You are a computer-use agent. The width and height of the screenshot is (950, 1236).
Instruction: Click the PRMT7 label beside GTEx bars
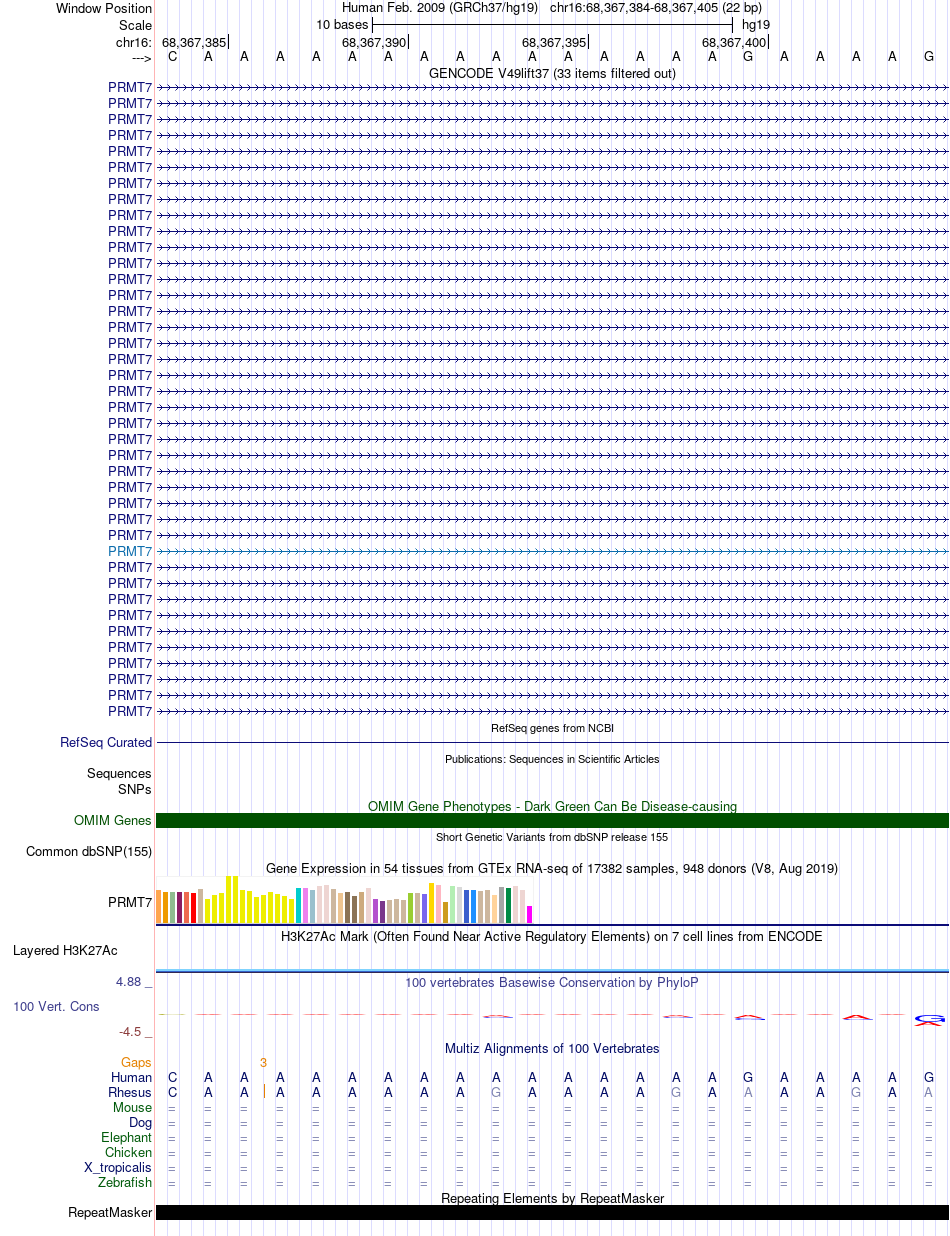coord(130,903)
